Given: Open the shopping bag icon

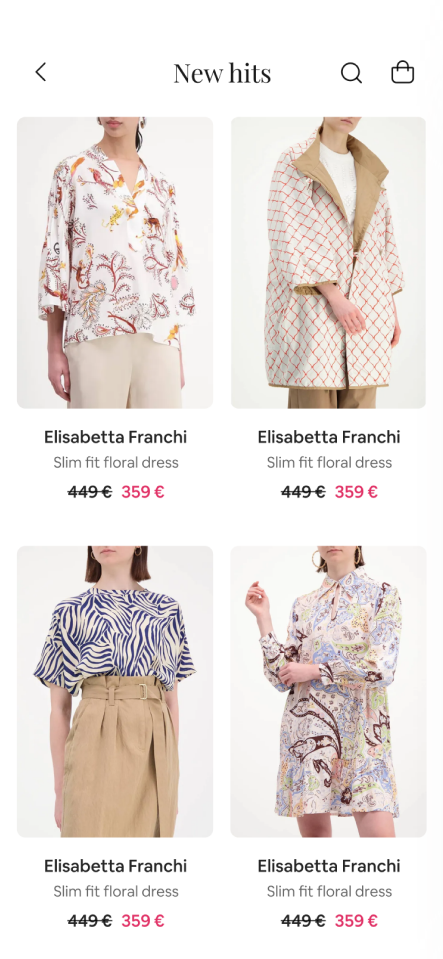Looking at the screenshot, I should click(403, 72).
